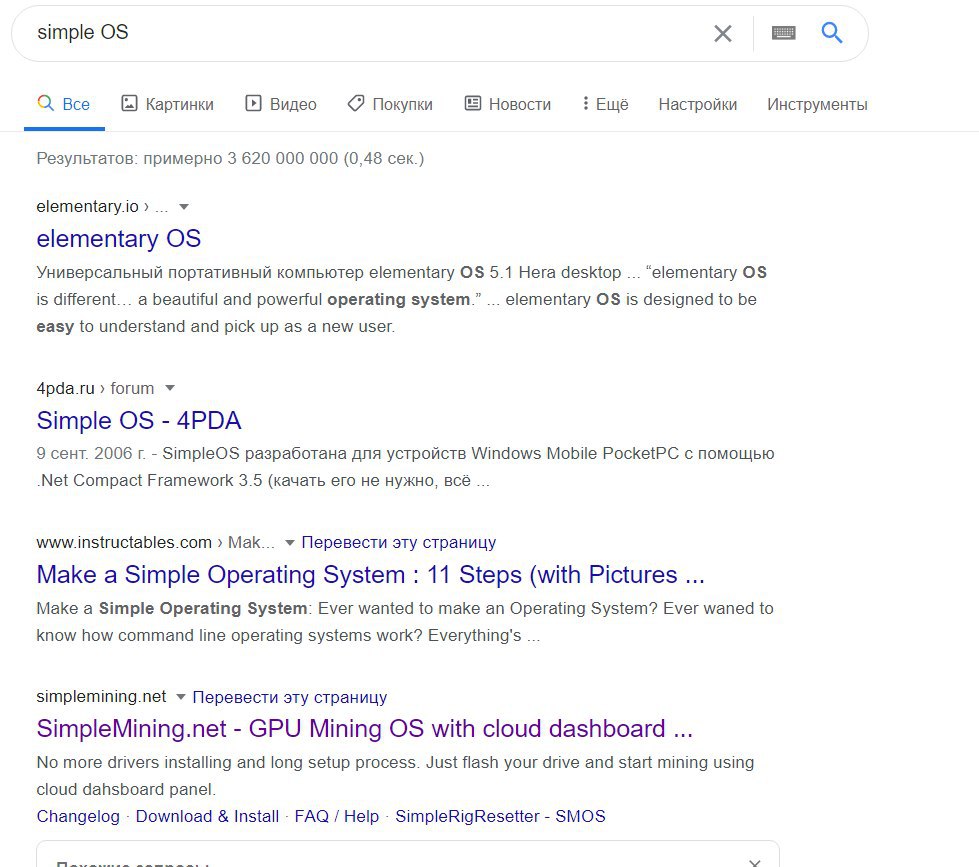Open Инструменты search tools
This screenshot has width=979, height=867.
click(x=817, y=104)
